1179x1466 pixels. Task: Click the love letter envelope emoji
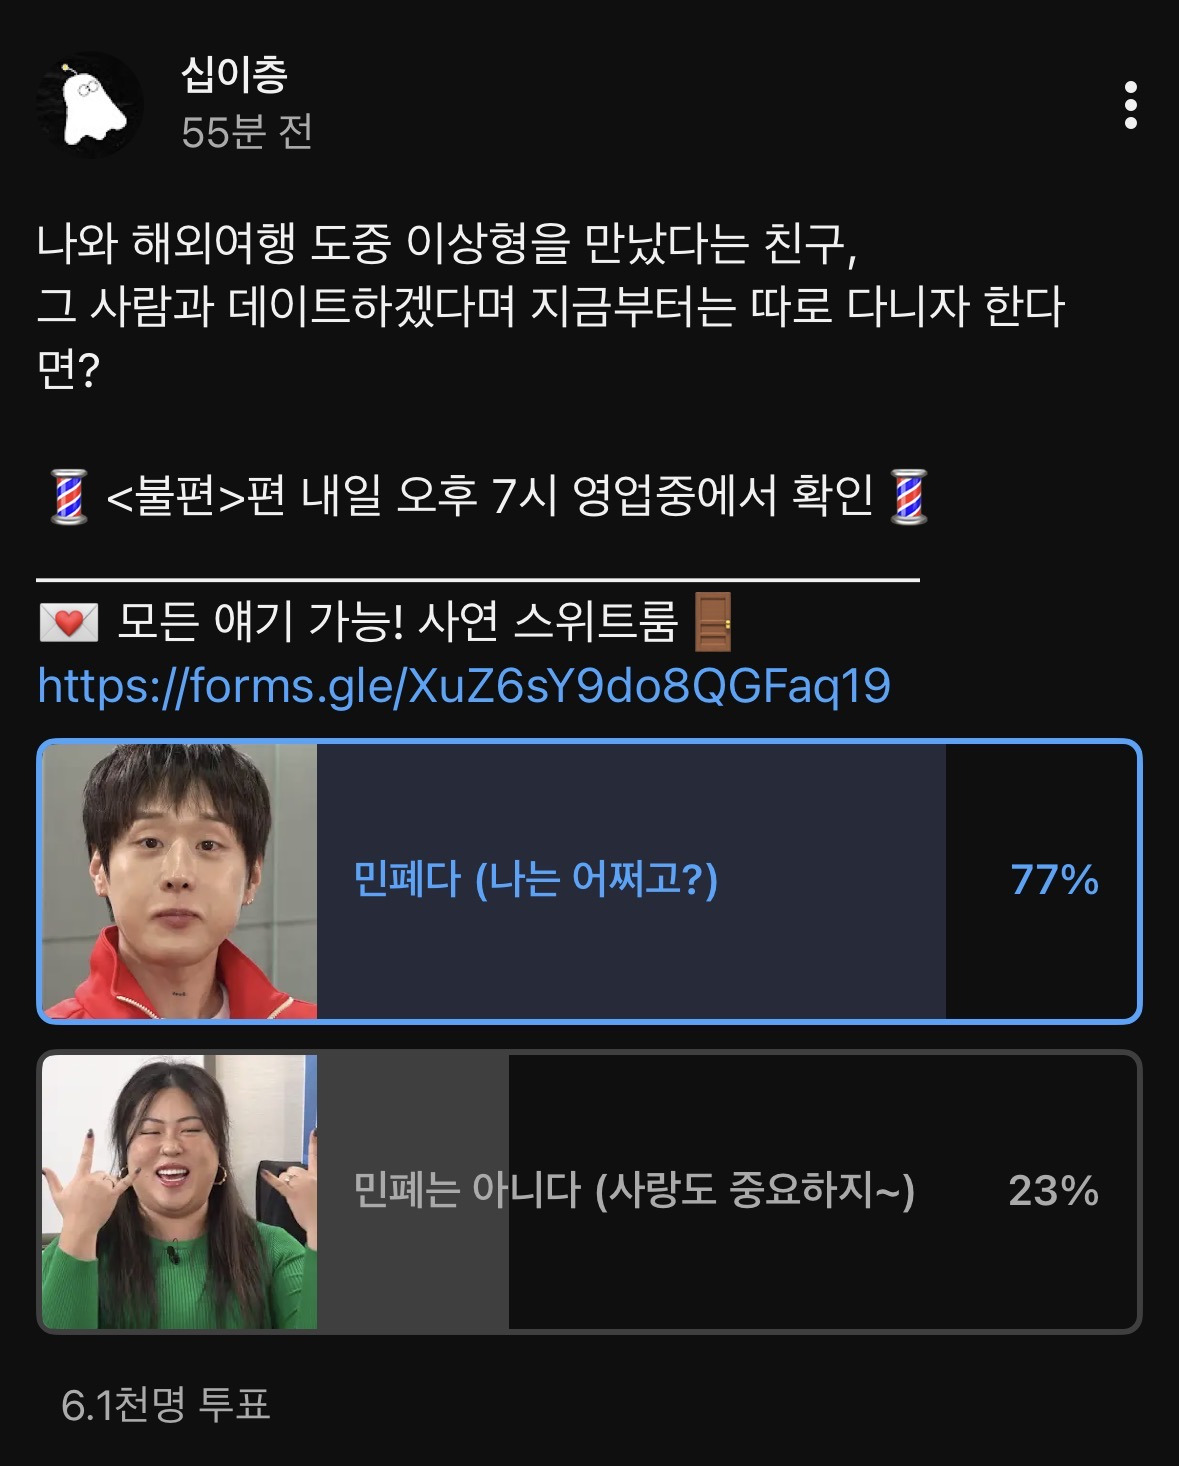68,623
